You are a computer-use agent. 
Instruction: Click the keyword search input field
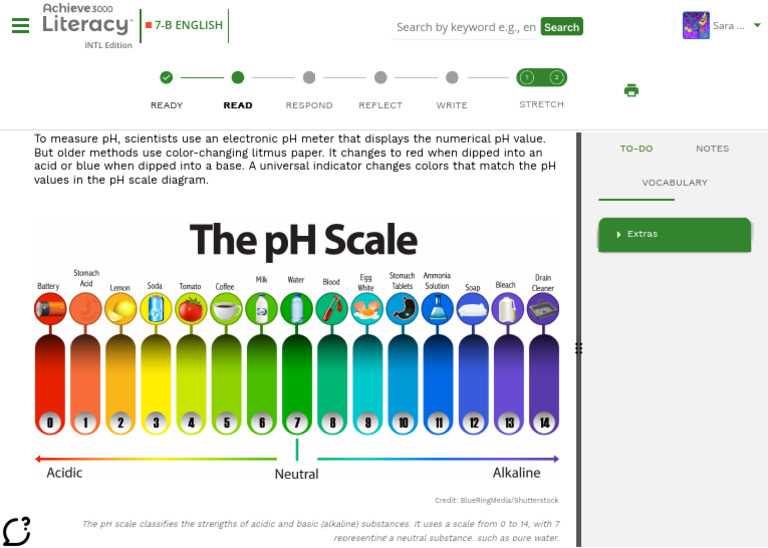coord(465,27)
